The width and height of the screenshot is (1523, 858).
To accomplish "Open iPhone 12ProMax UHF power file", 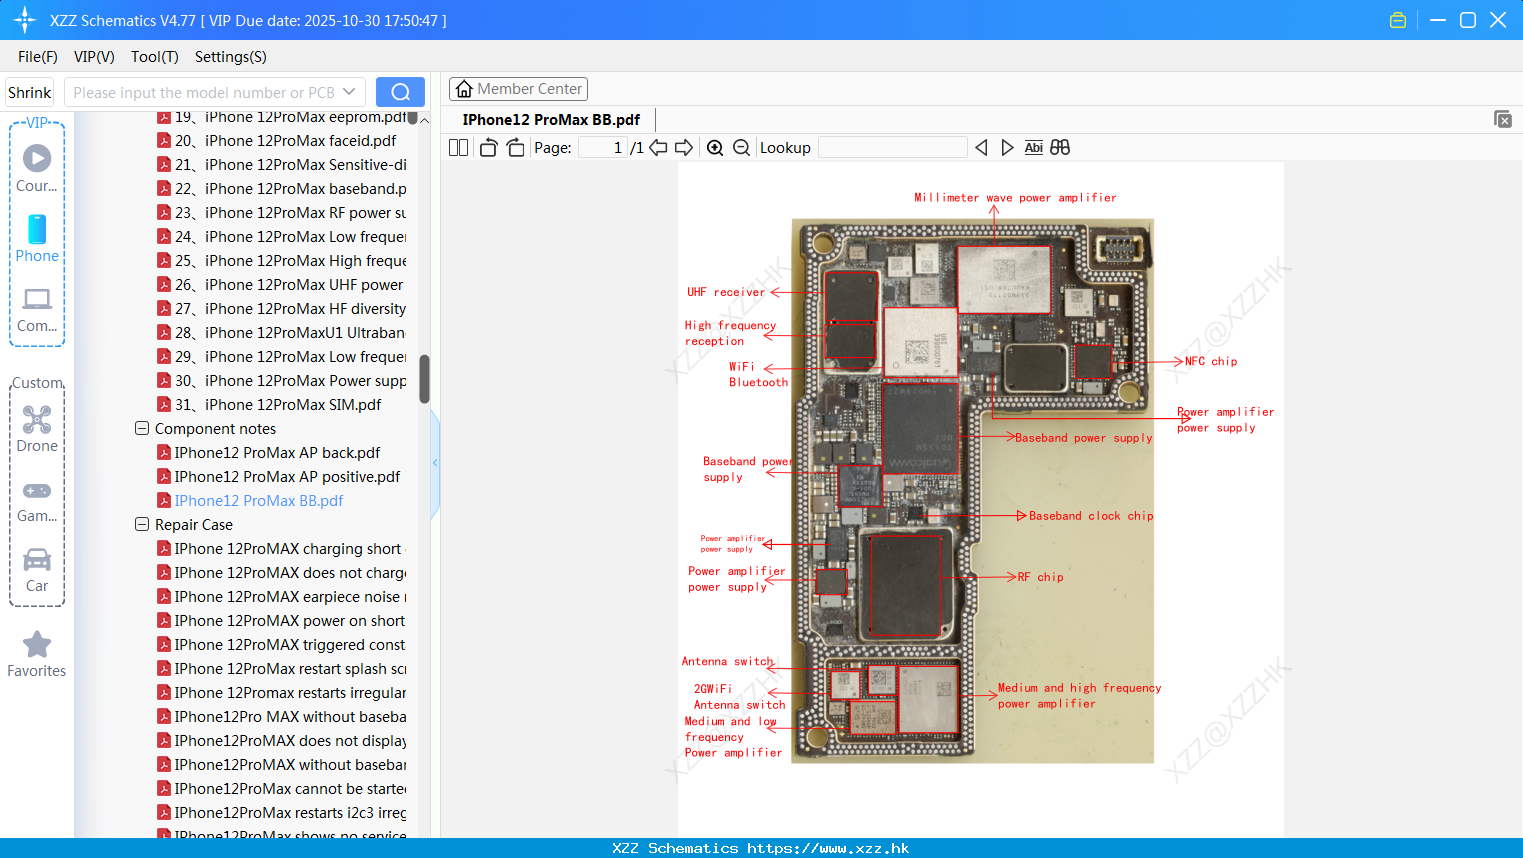I will pyautogui.click(x=281, y=285).
